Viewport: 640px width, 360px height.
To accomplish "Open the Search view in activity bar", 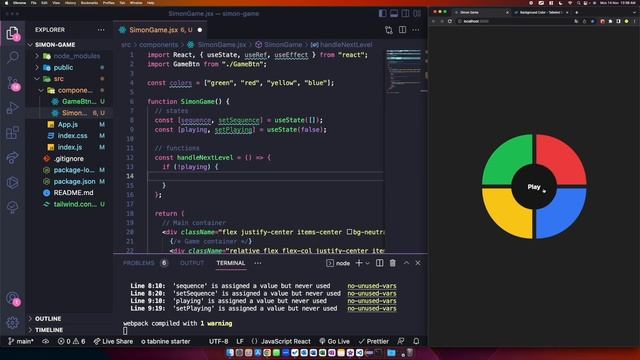I will (13, 57).
